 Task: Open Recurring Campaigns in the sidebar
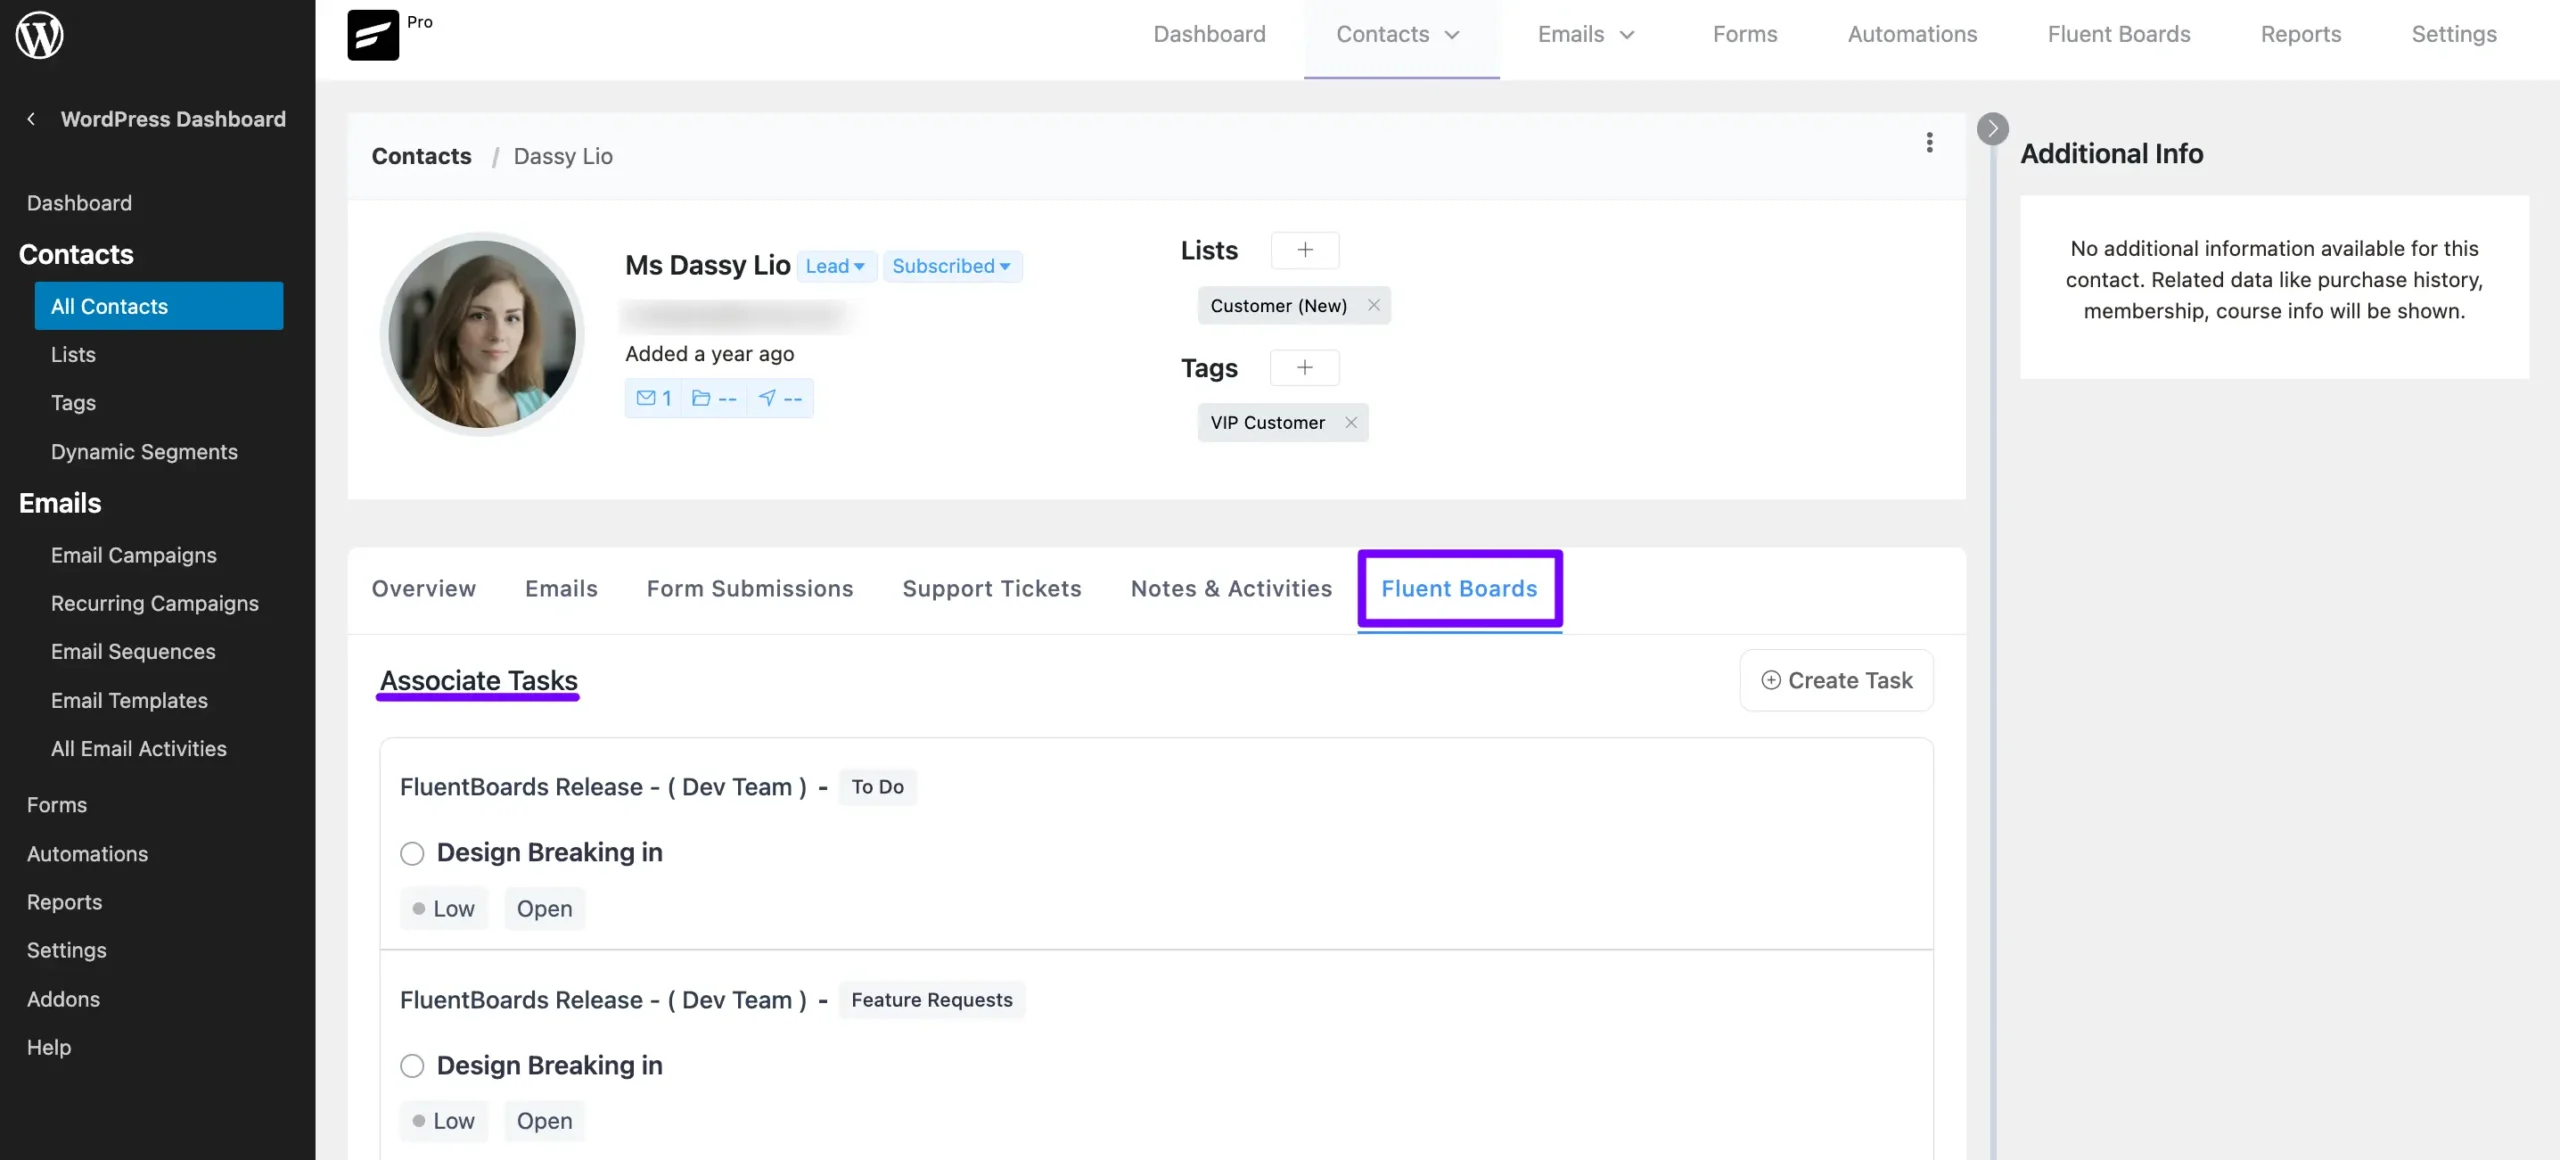tap(155, 604)
